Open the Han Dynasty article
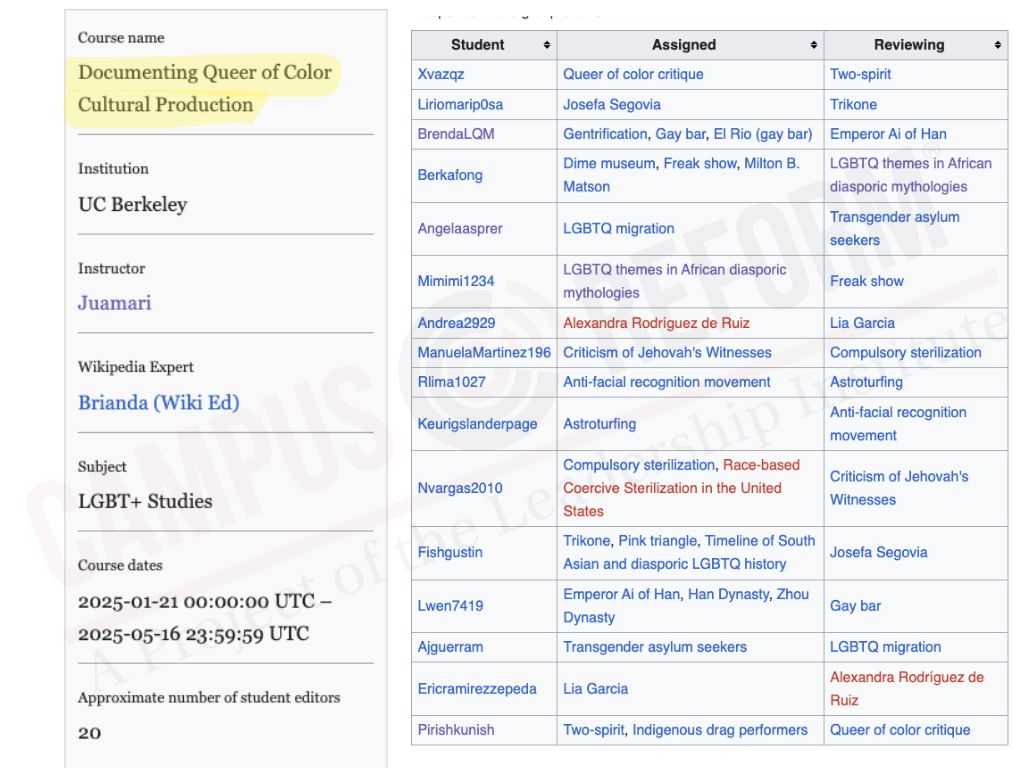Image resolution: width=1024 pixels, height=768 pixels. coord(728,594)
